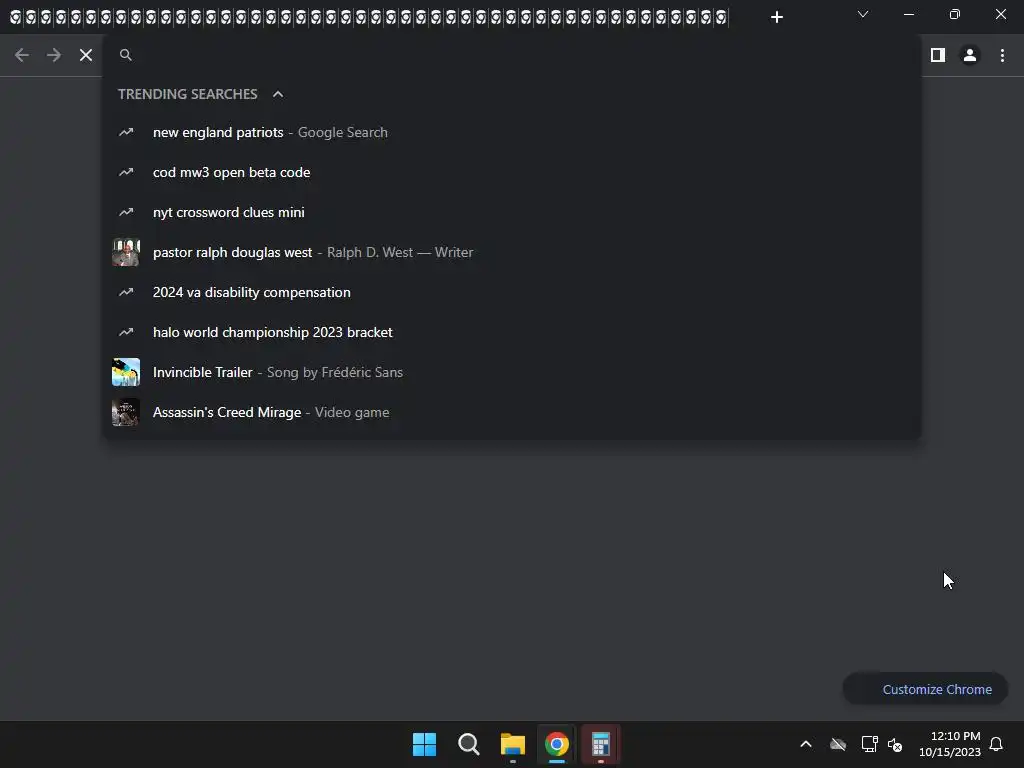Open the notifications bell
Image resolution: width=1024 pixels, height=768 pixels.
[x=996, y=744]
